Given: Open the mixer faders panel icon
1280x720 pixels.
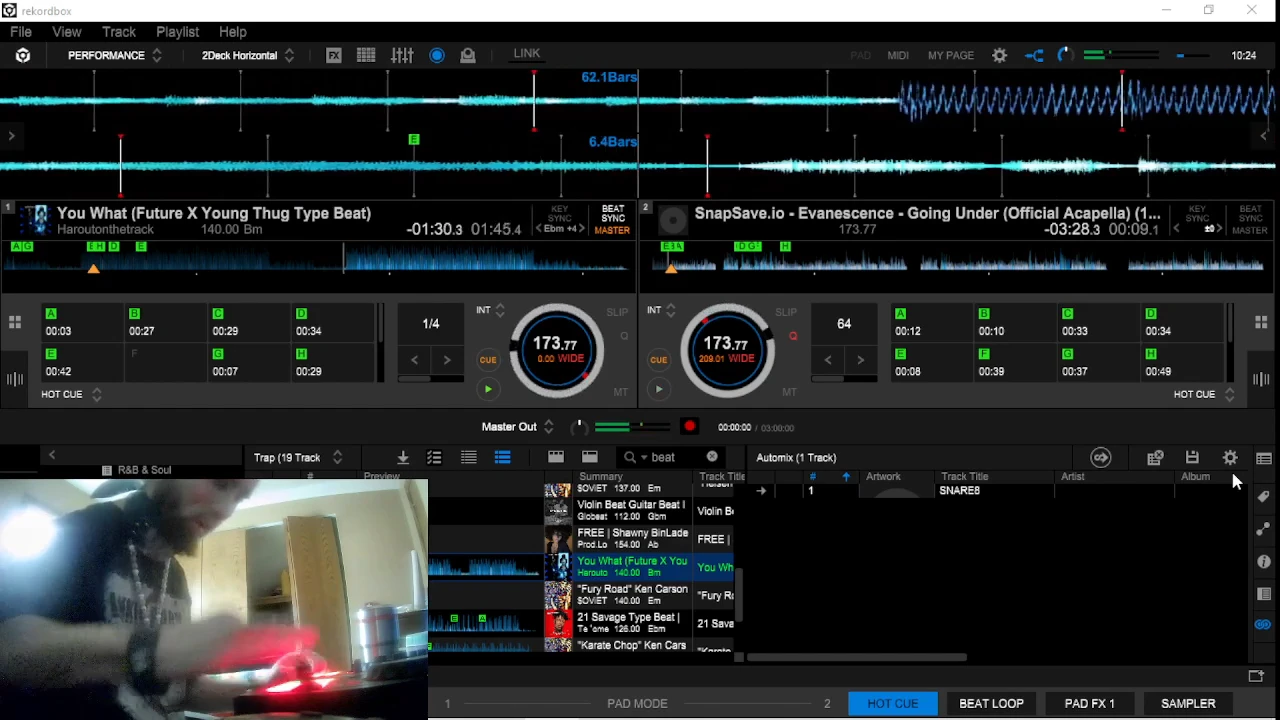Looking at the screenshot, I should [x=402, y=55].
